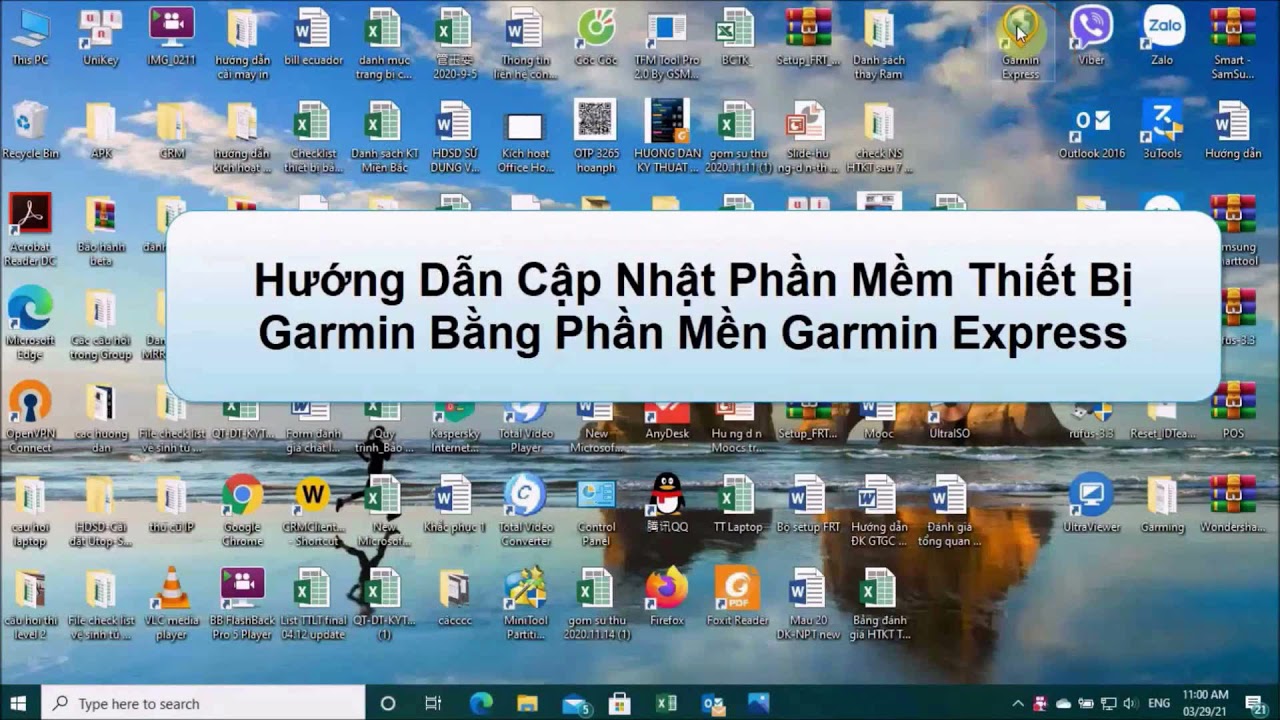The height and width of the screenshot is (720, 1280).
Task: Open Total Video Converter shortcut
Action: click(525, 510)
